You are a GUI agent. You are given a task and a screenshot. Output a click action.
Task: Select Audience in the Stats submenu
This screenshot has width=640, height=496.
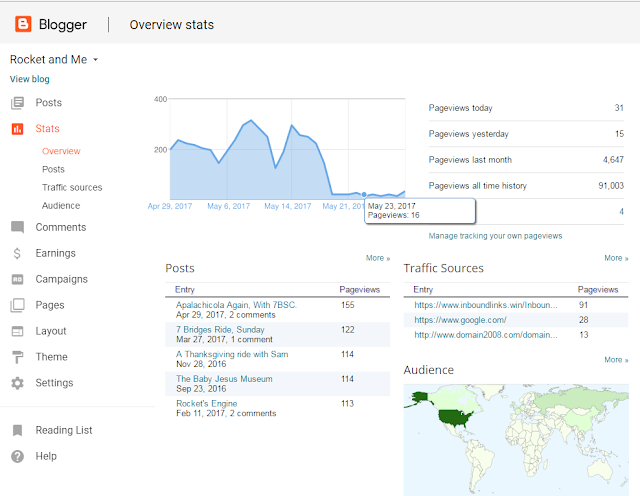(61, 206)
